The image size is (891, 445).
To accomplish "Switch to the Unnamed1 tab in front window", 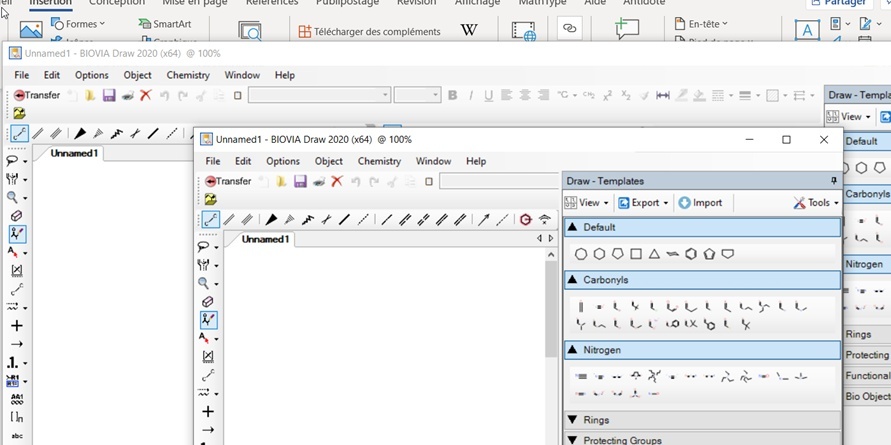I will click(x=265, y=239).
